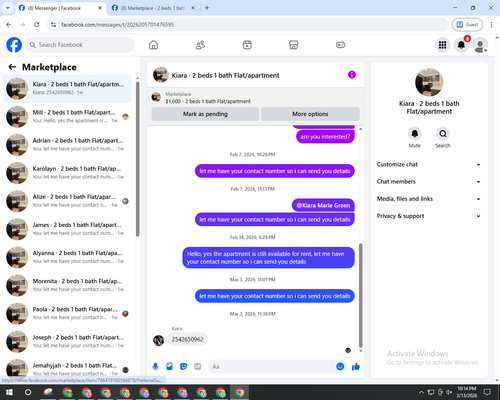Click the Search Facebook field

[80, 45]
